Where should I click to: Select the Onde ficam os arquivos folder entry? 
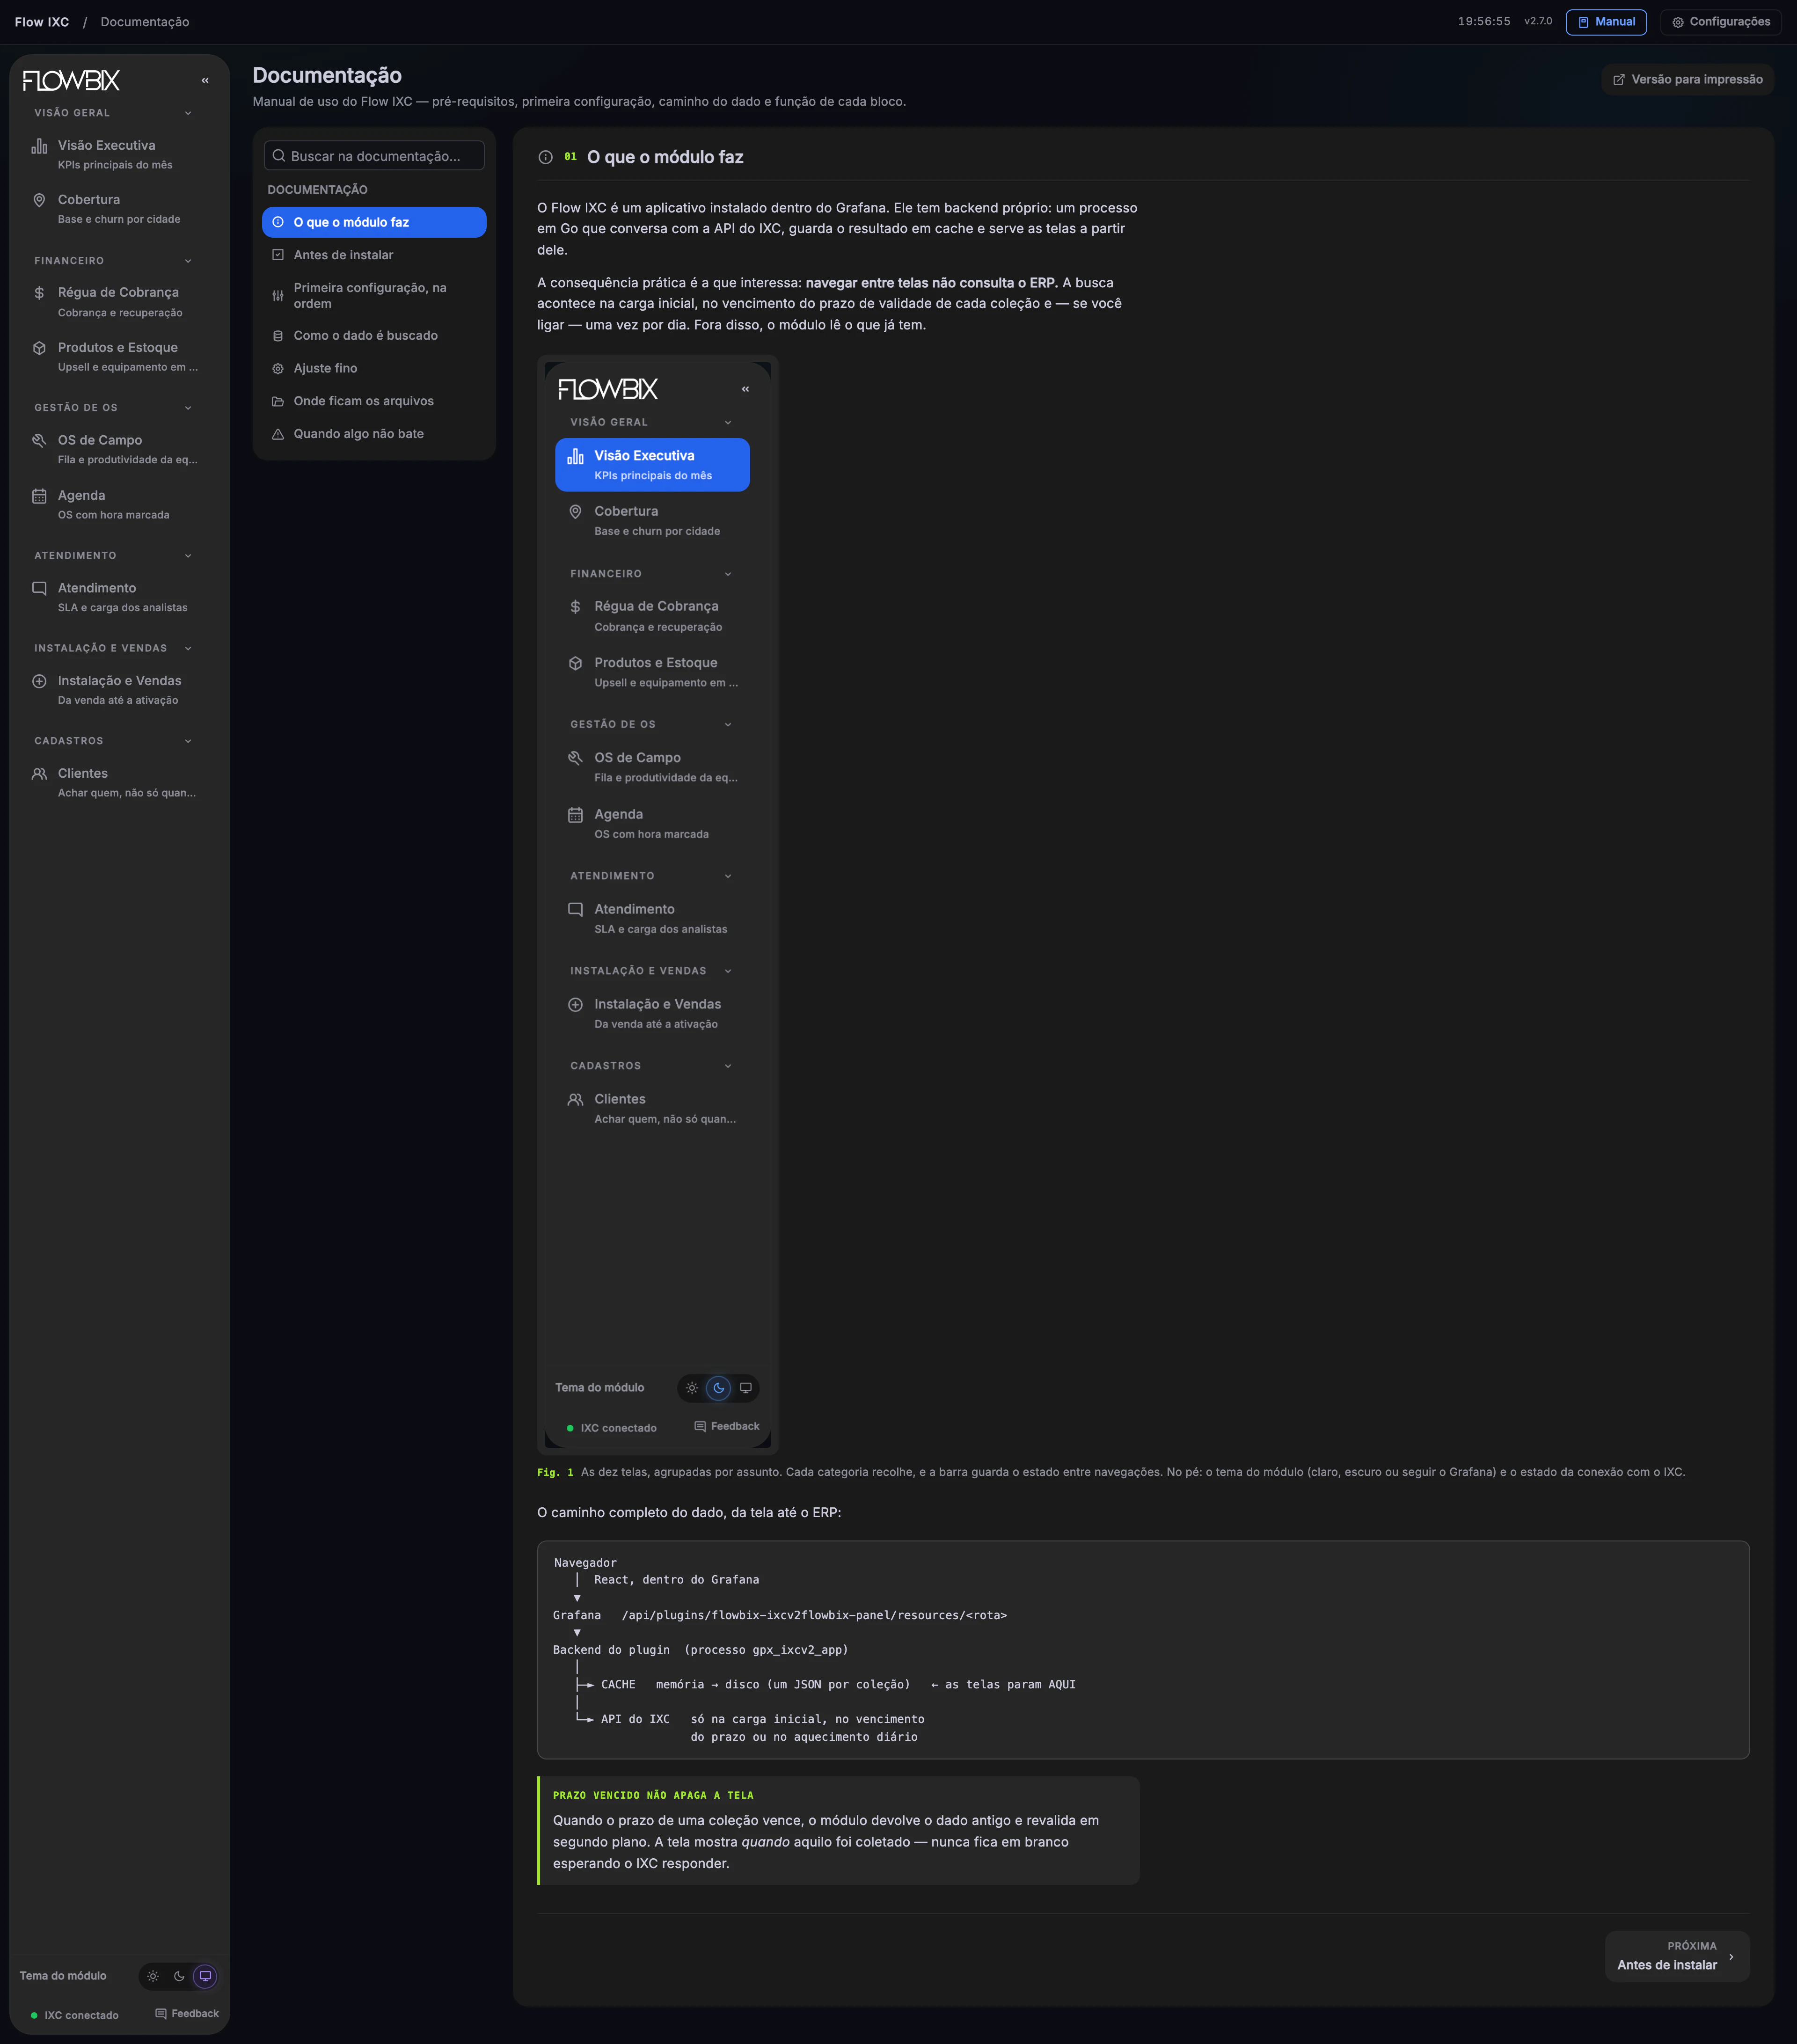[374, 401]
